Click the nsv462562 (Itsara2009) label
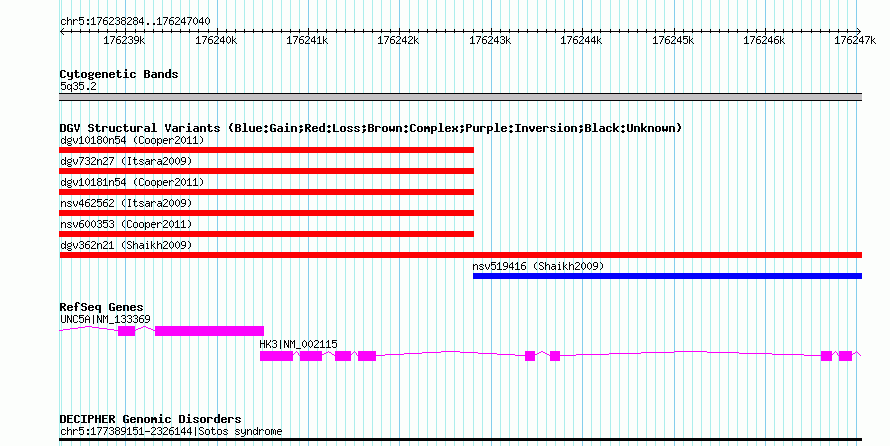890x446 pixels. click(126, 203)
